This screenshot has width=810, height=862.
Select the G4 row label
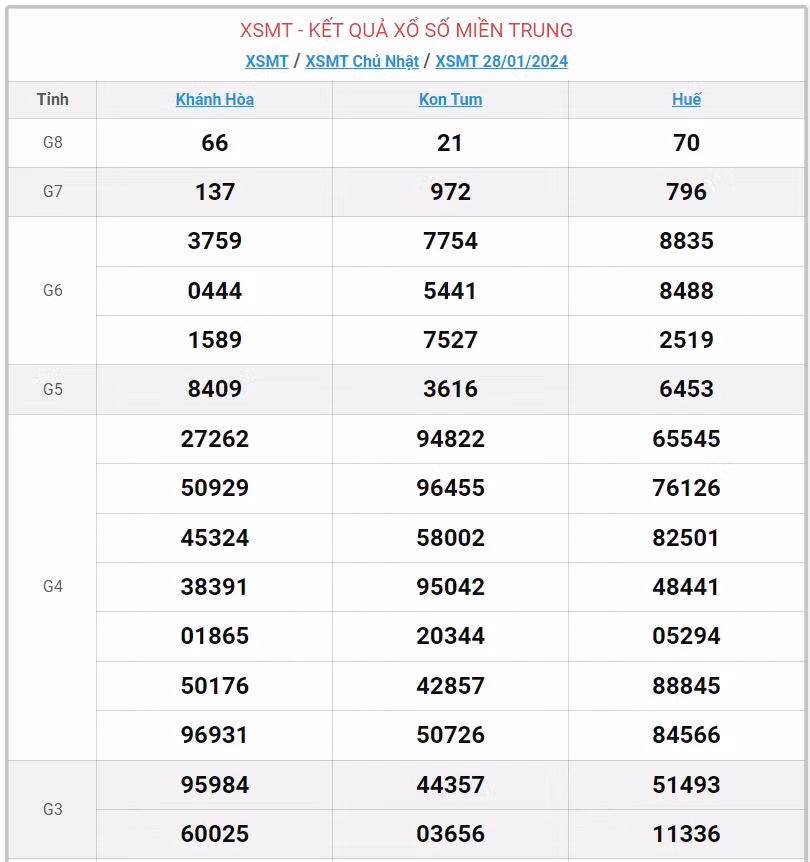53,586
